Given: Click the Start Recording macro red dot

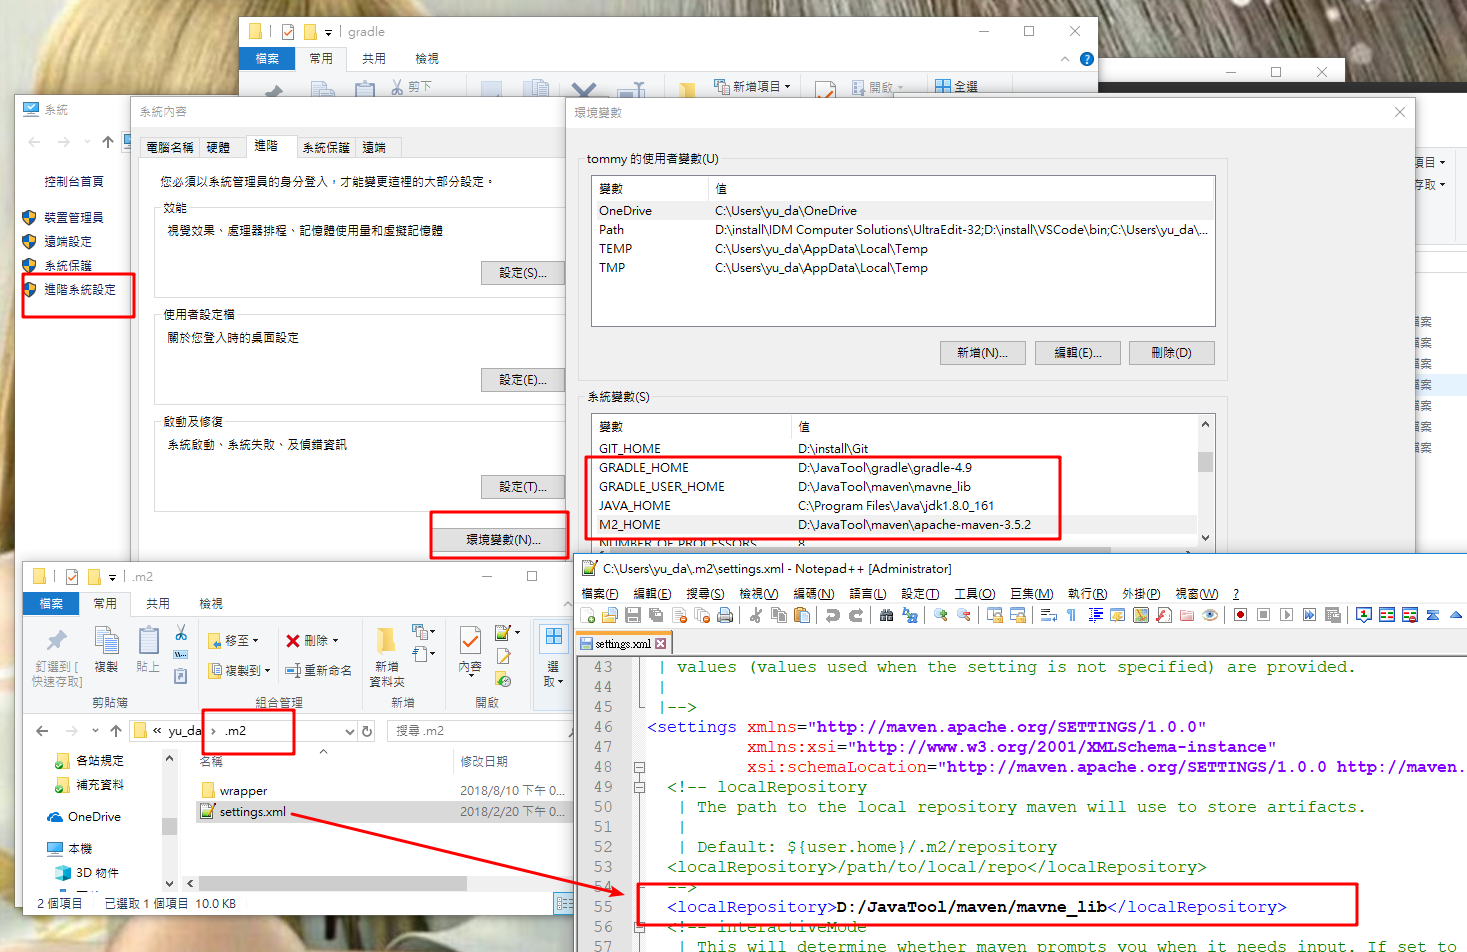Looking at the screenshot, I should click(1240, 615).
